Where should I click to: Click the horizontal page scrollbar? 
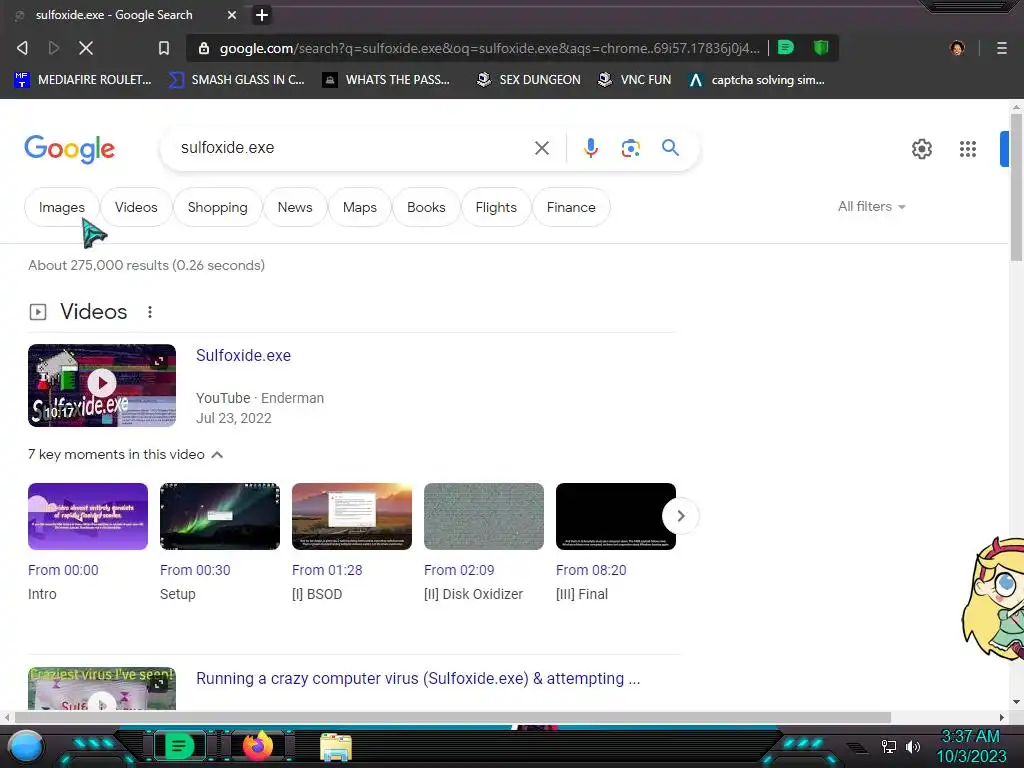pyautogui.click(x=453, y=717)
